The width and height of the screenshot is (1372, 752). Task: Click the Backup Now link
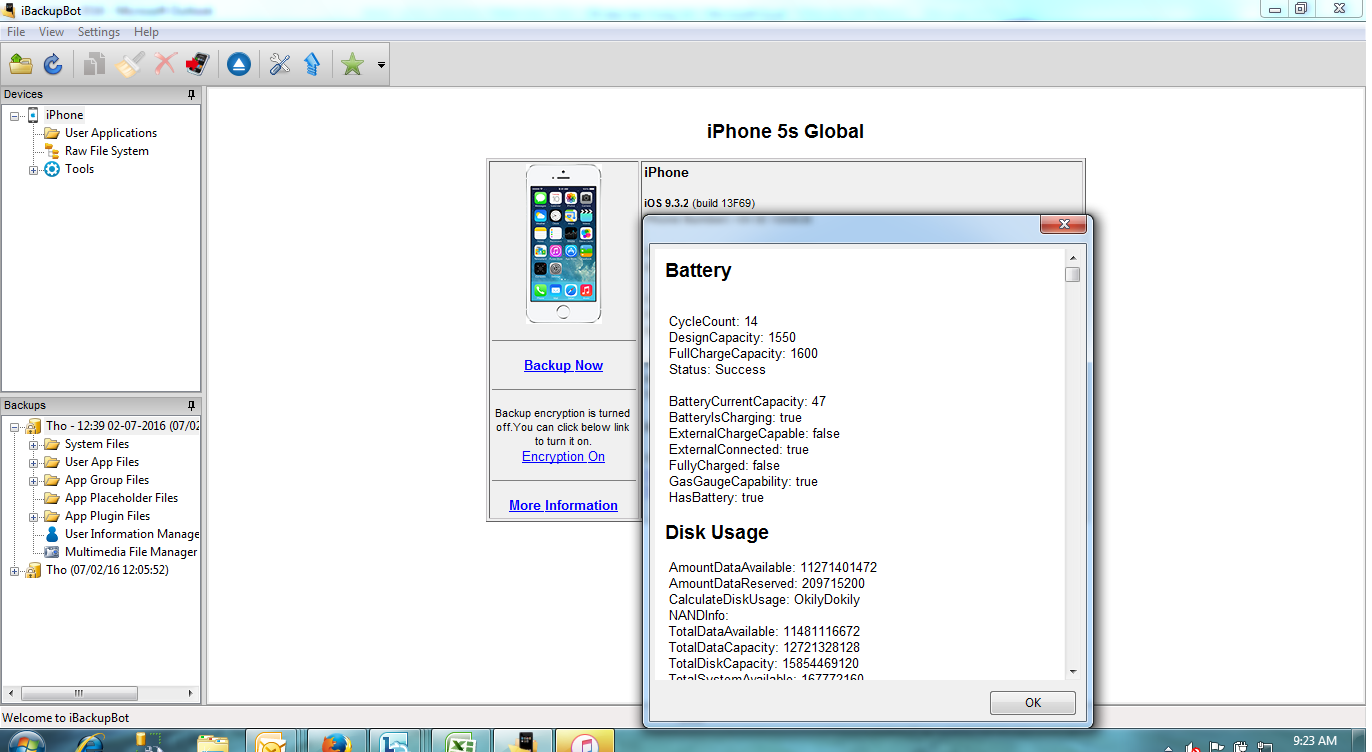564,365
